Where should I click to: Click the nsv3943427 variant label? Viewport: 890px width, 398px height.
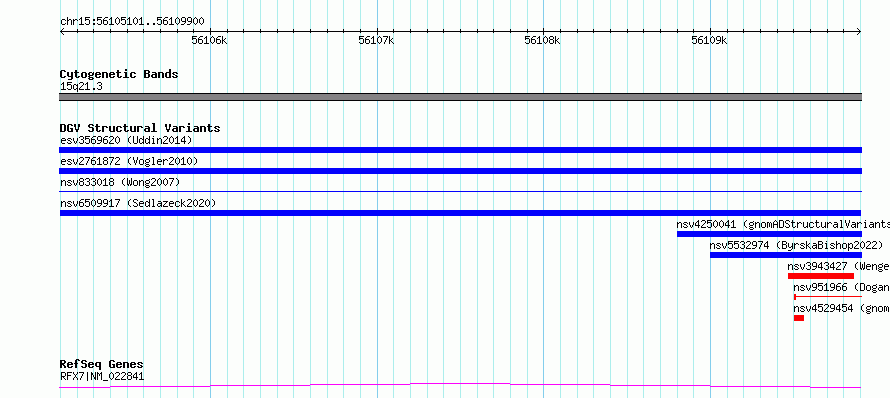[838, 266]
